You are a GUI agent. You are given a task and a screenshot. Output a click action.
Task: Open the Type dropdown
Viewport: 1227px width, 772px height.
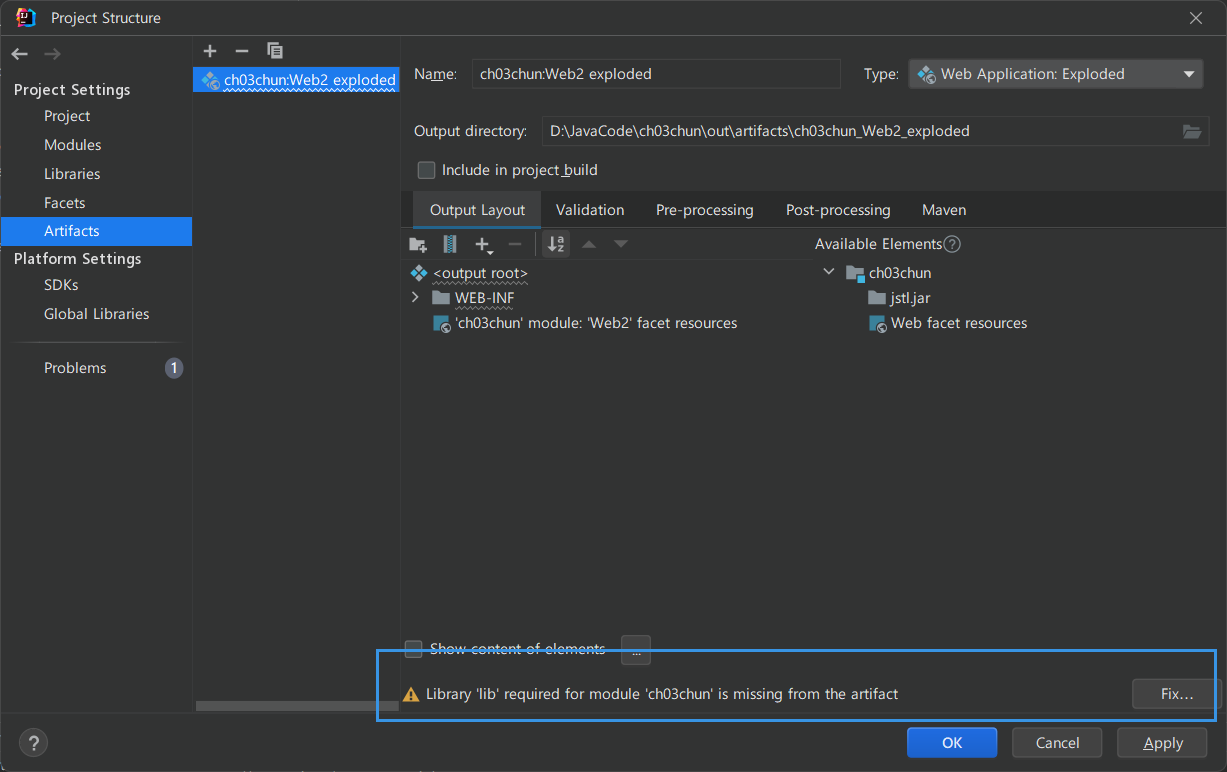(x=1055, y=74)
